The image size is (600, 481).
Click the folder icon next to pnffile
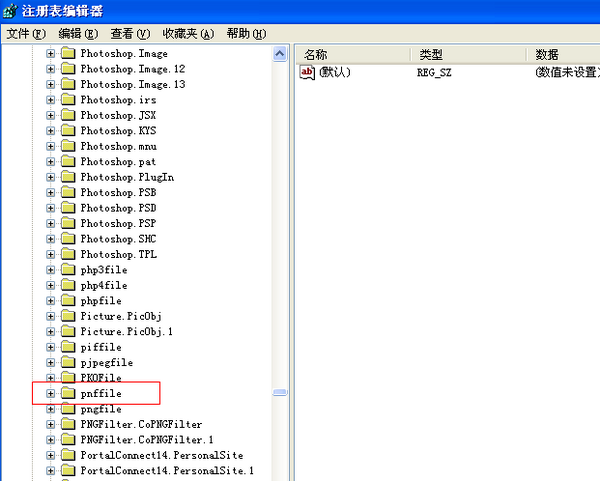(x=68, y=394)
